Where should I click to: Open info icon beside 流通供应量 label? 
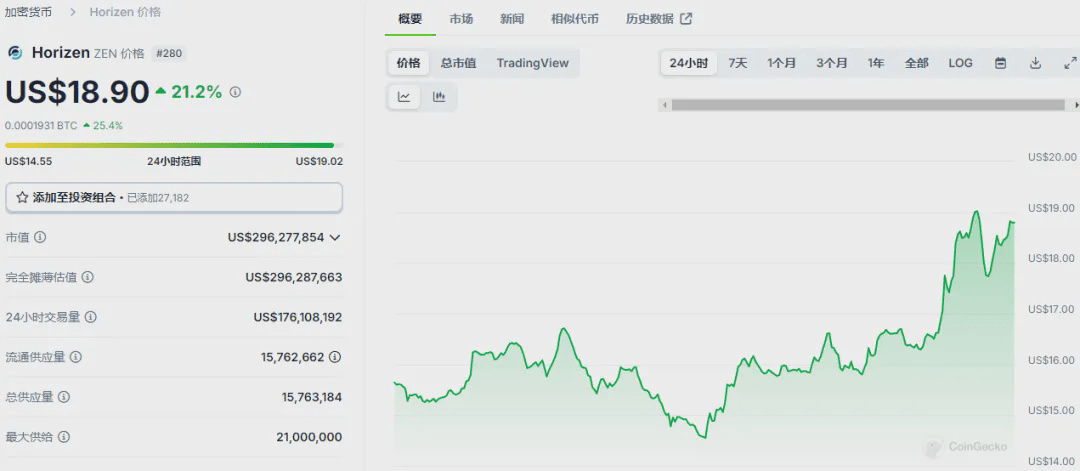[76, 357]
